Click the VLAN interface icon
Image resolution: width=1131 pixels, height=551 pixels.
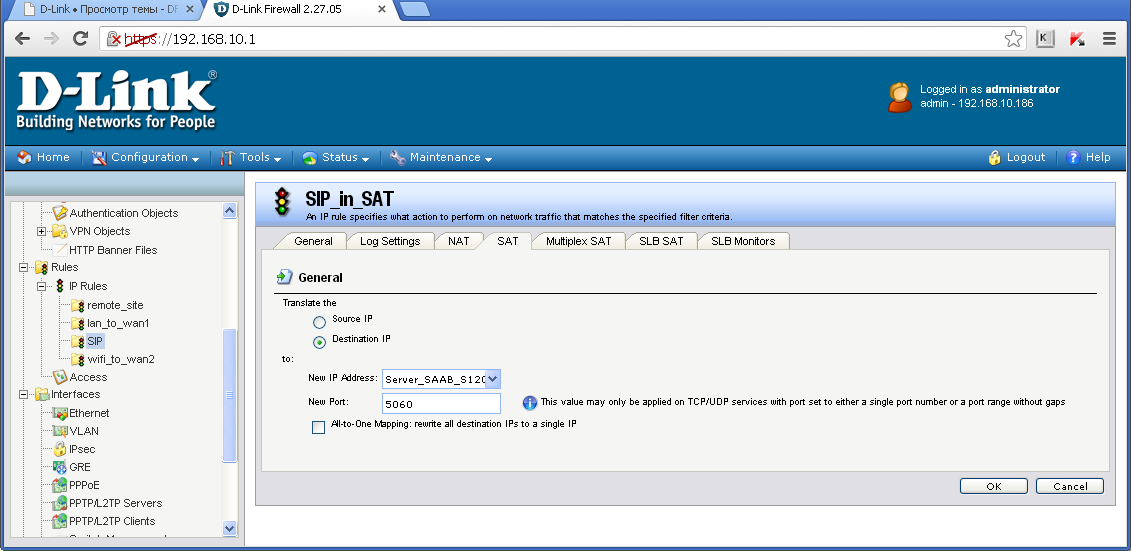coord(60,431)
